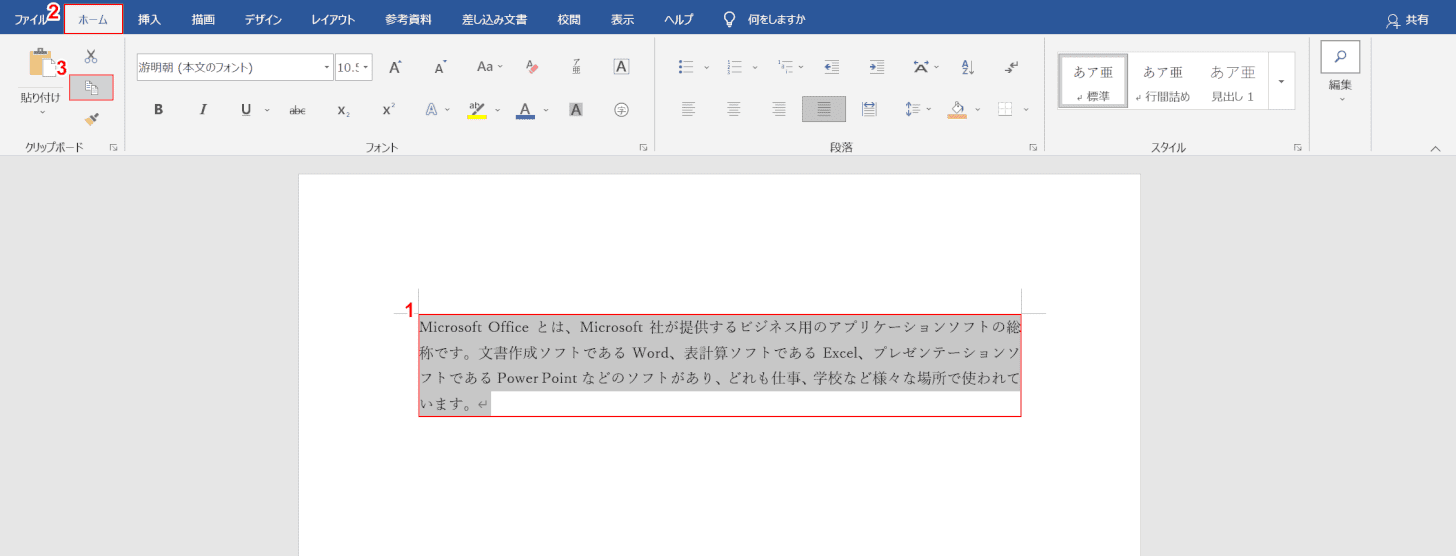The image size is (1456, 556).
Task: Open Paragraph dialog launcher
Action: [x=1033, y=147]
